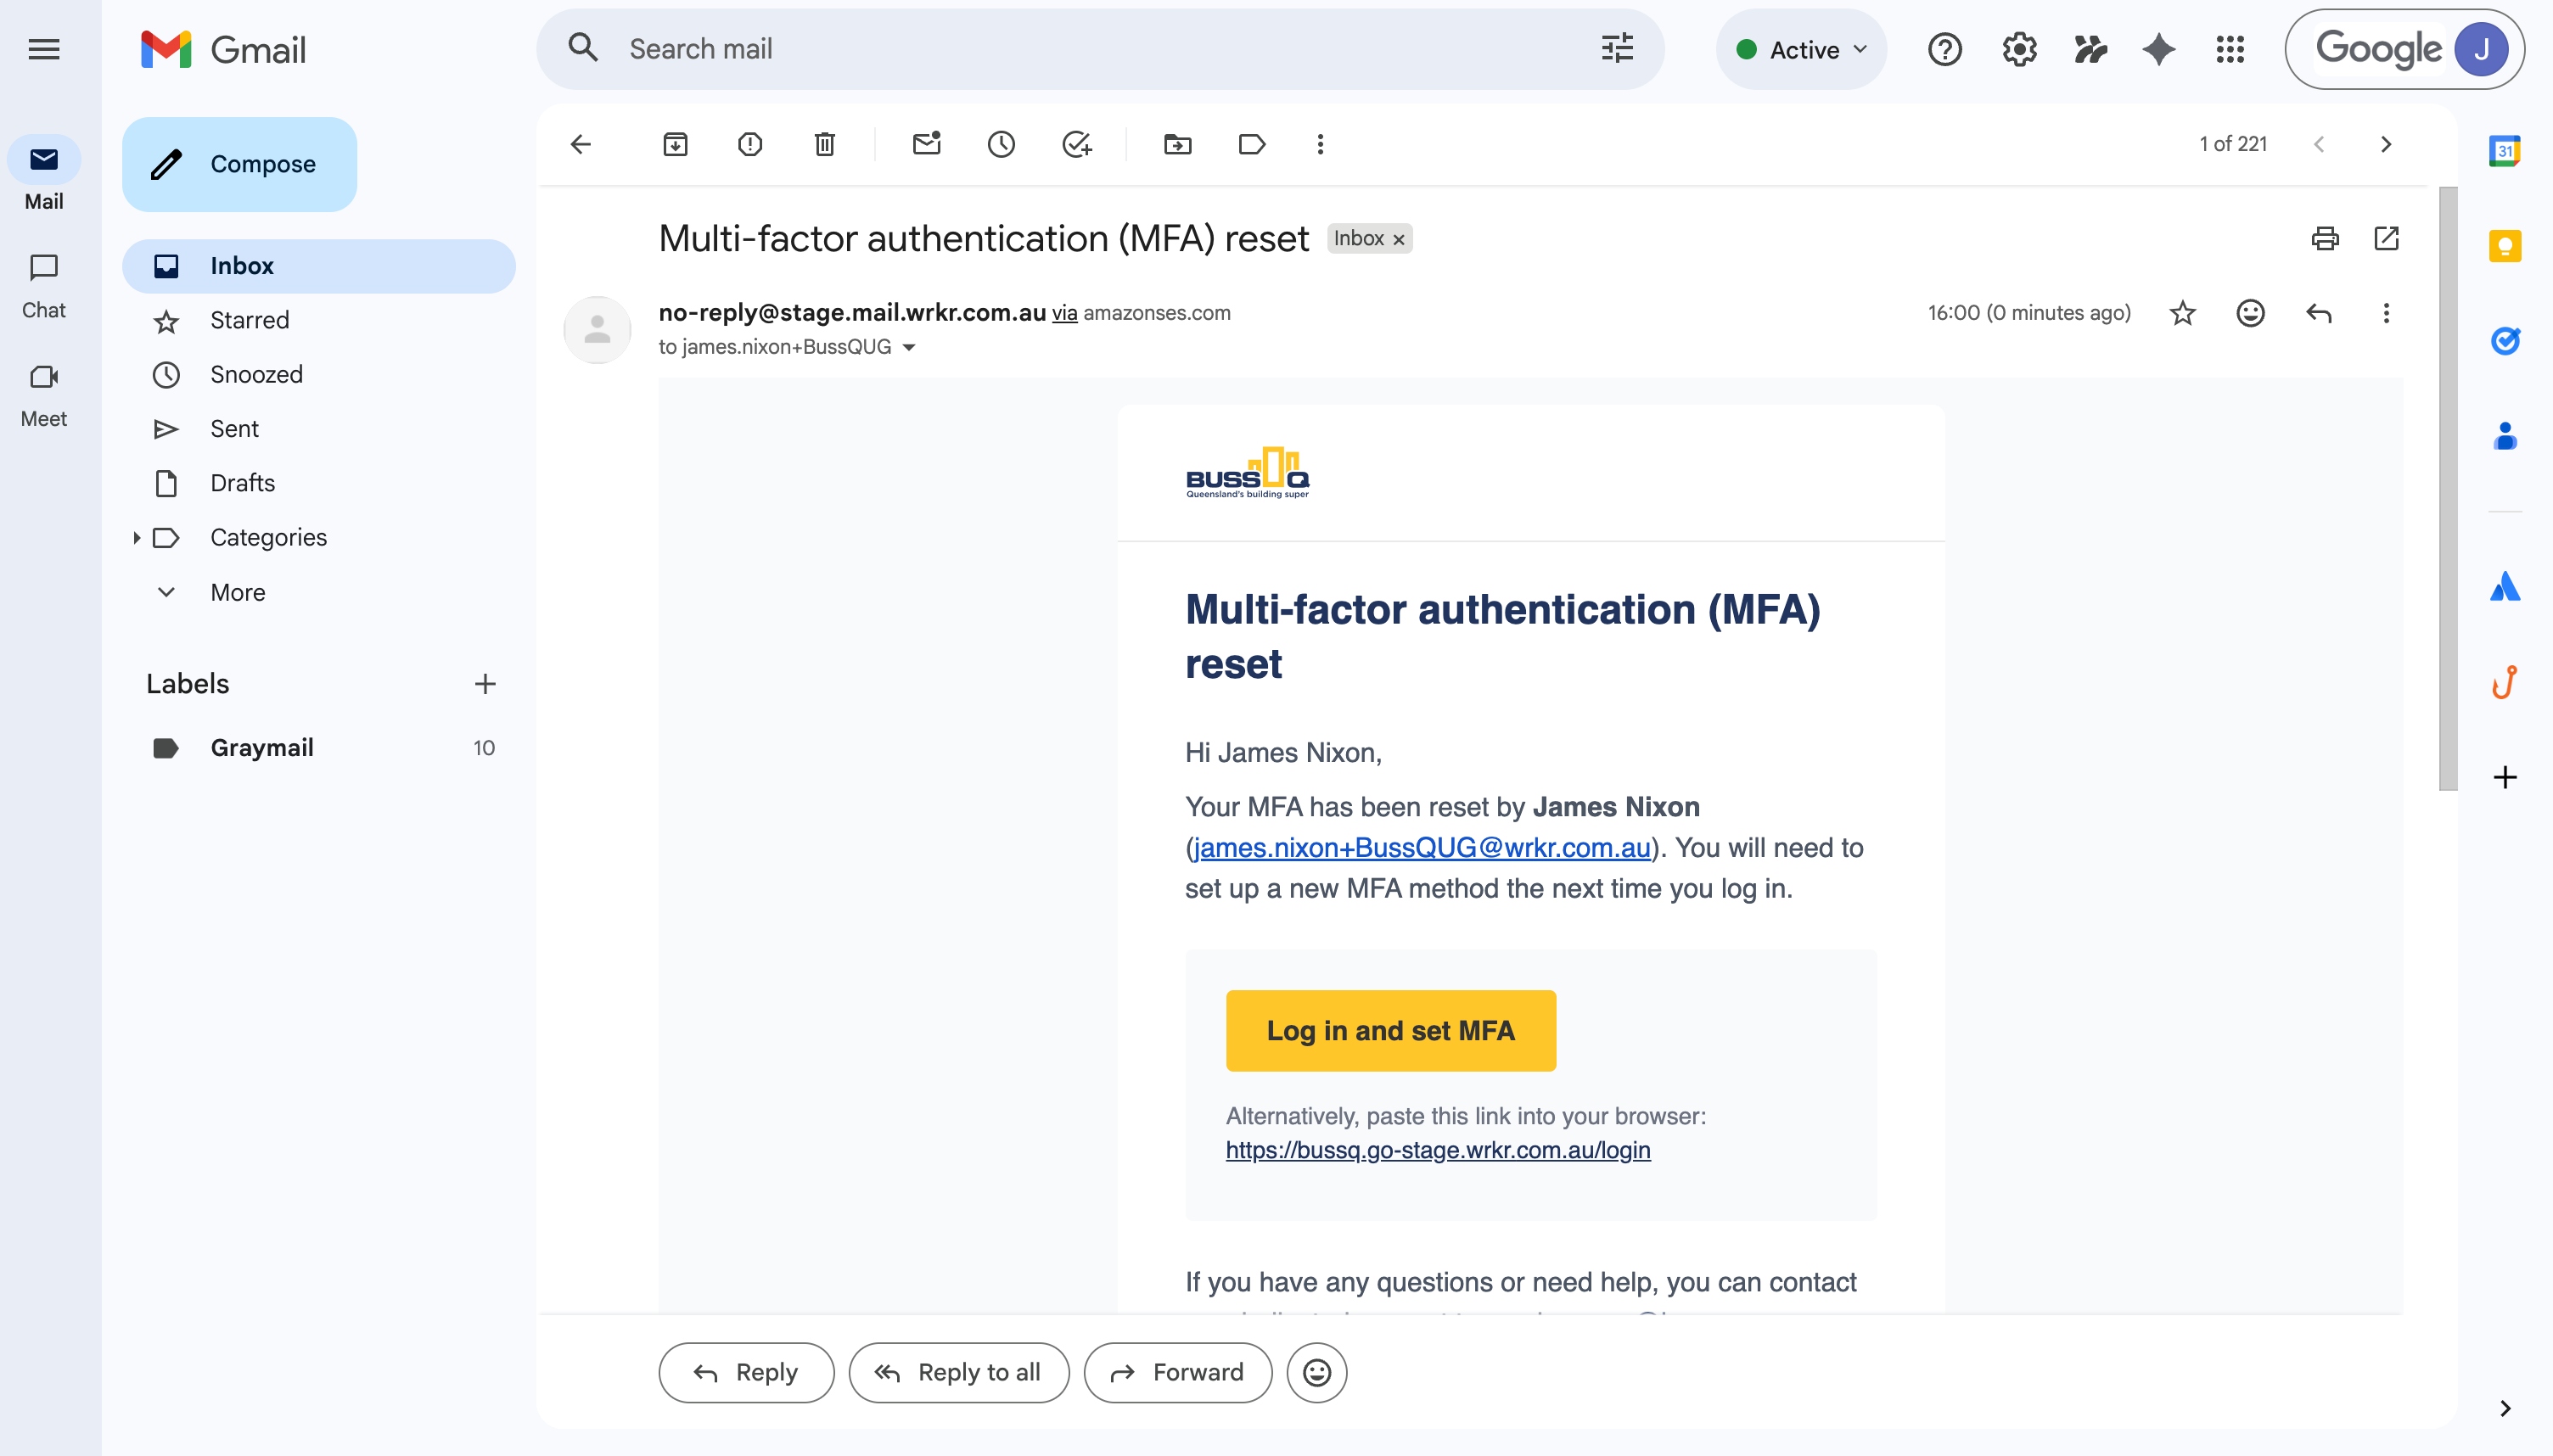Reply using header arrow icon
Image resolution: width=2553 pixels, height=1456 pixels.
(2318, 313)
